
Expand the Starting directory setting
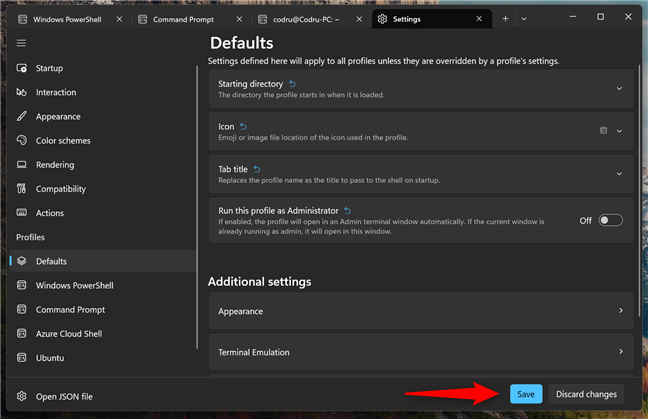[x=619, y=88]
